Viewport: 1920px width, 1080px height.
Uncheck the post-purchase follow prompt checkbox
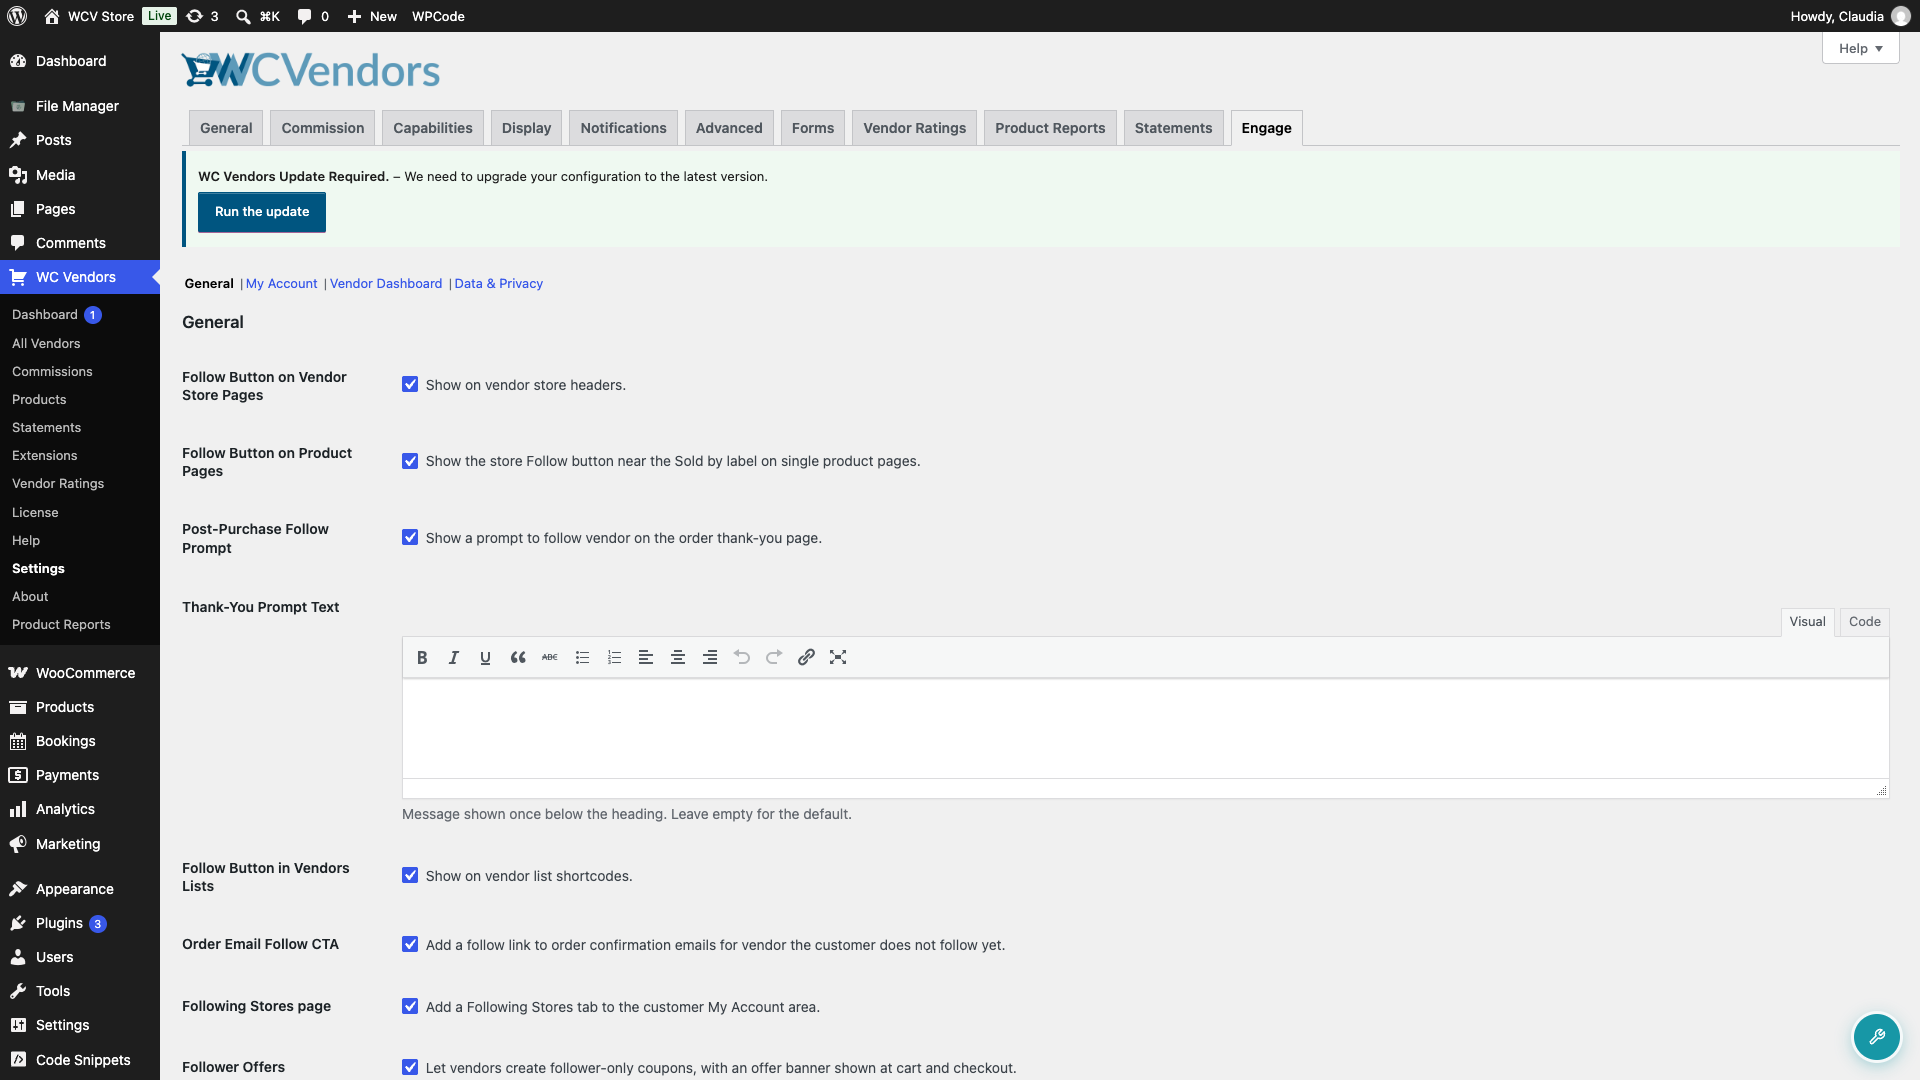click(410, 537)
